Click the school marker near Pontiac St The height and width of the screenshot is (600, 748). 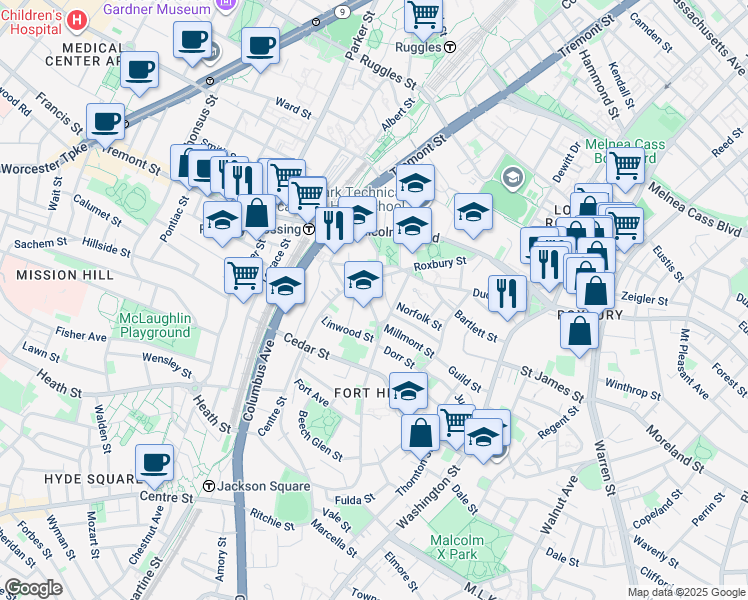point(222,223)
